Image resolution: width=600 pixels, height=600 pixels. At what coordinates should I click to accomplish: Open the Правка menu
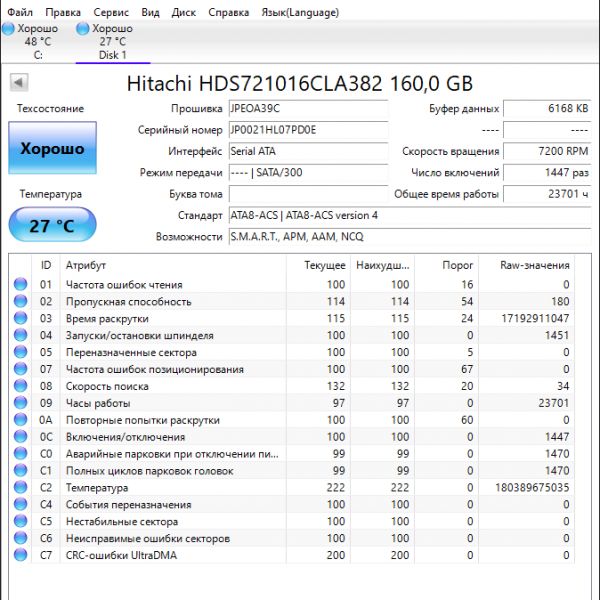point(63,12)
